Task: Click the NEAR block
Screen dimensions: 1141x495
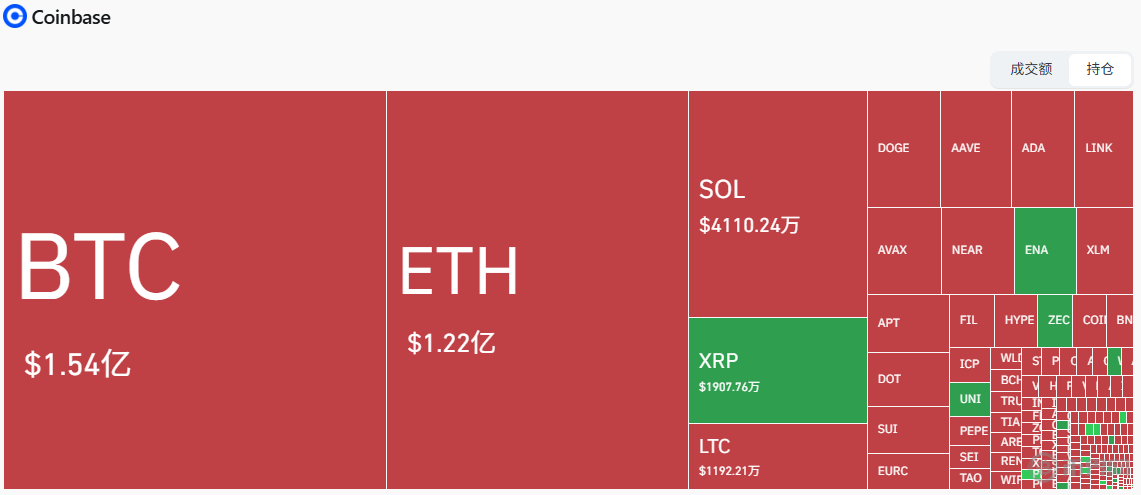Action: [977, 250]
